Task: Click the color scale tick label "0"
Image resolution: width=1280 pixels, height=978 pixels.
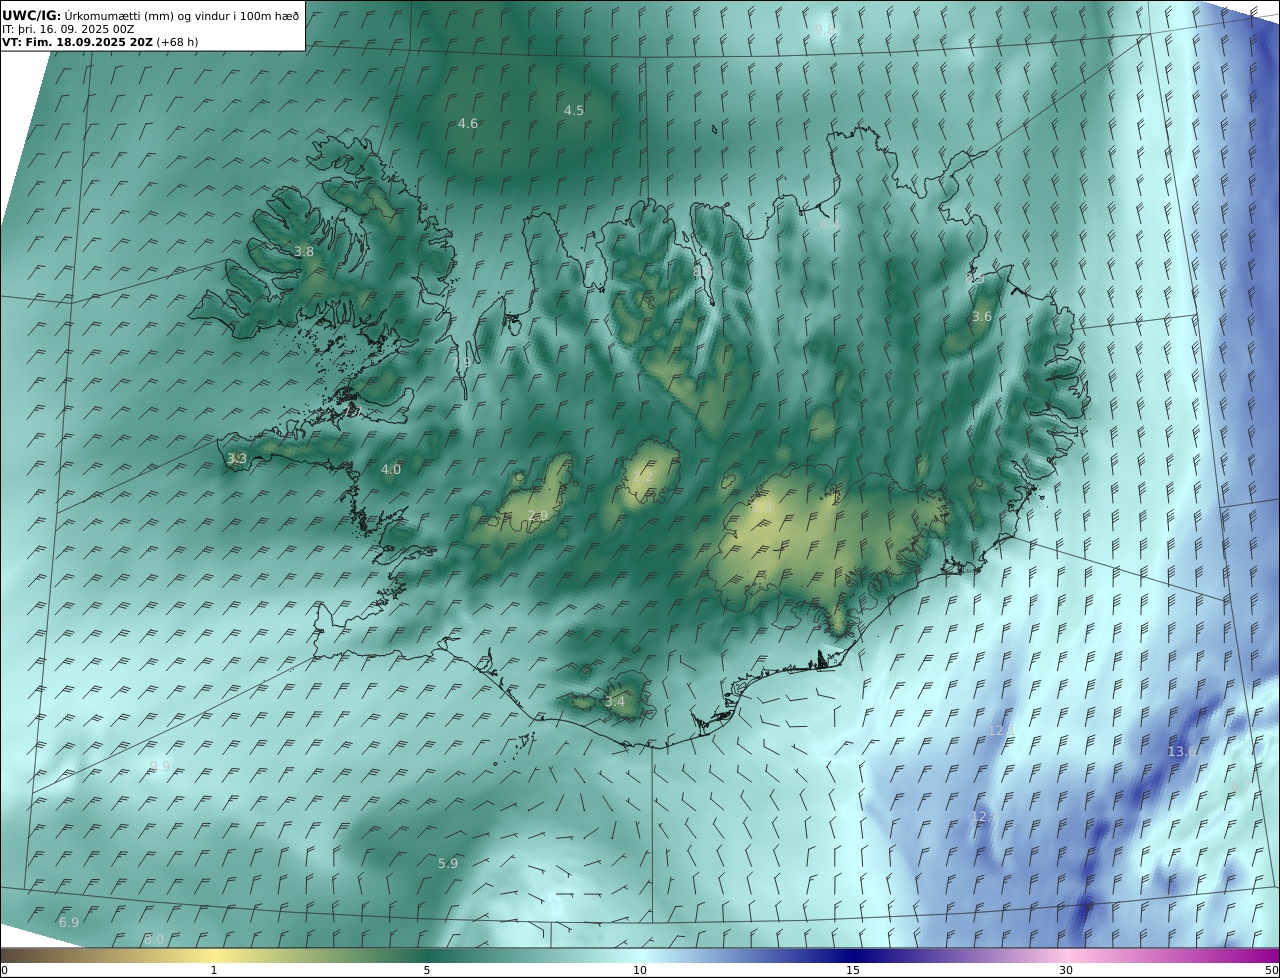Action: pyautogui.click(x=4, y=970)
